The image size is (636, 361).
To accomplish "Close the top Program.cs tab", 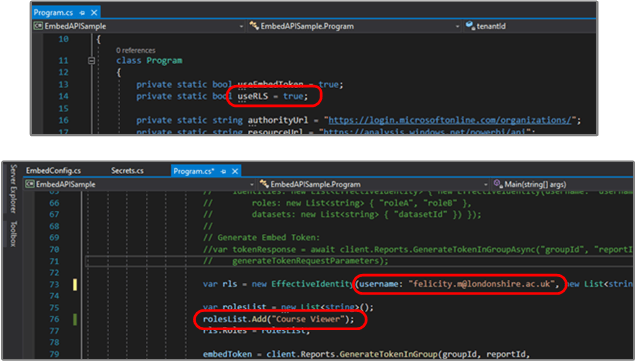I will tap(94, 13).
